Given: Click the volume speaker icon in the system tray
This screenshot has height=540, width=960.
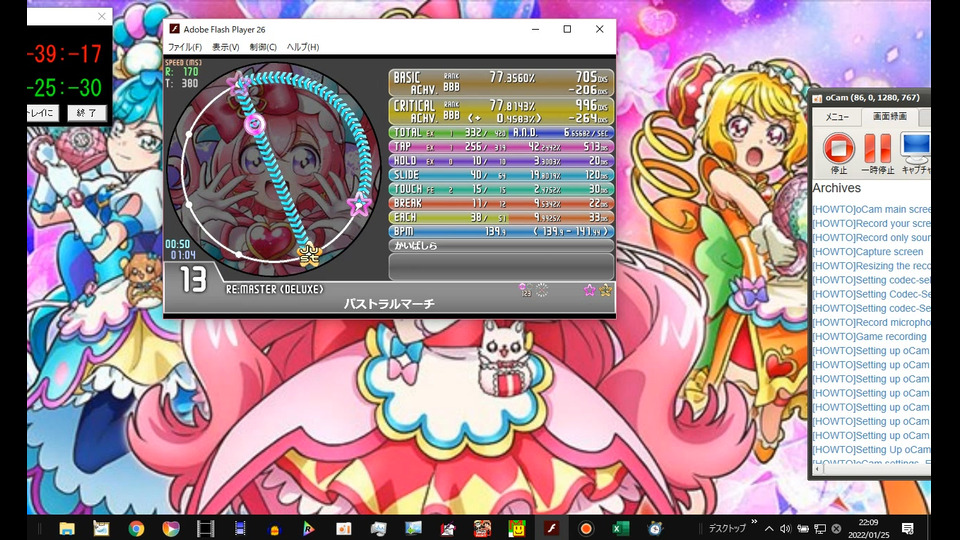Looking at the screenshot, I should (x=786, y=528).
